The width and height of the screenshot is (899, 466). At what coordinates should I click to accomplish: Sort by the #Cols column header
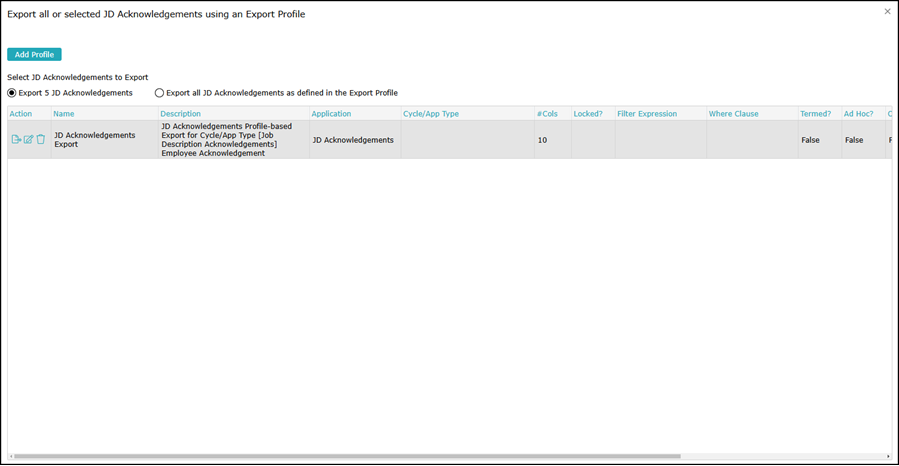[x=547, y=114]
